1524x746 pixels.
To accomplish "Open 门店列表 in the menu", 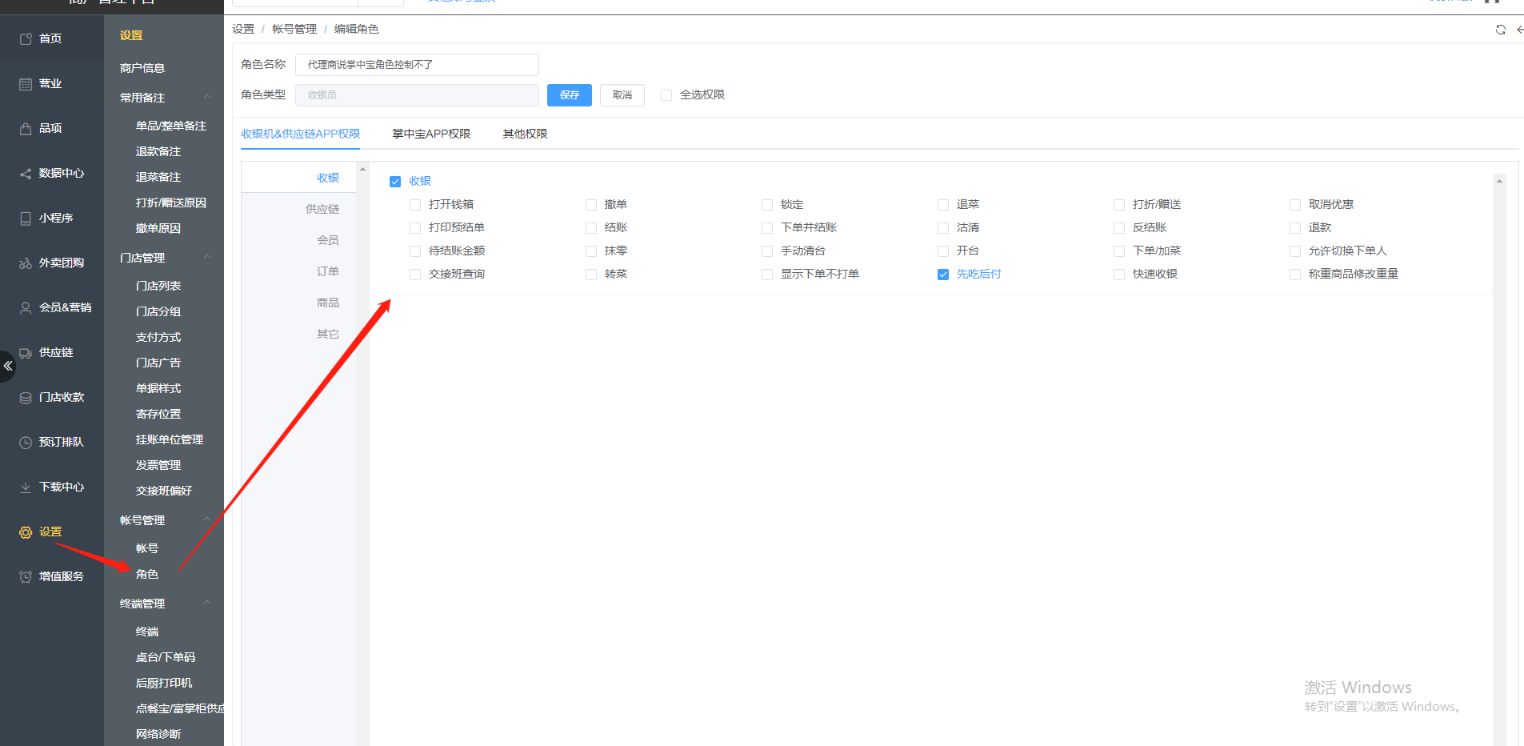I will click(158, 286).
